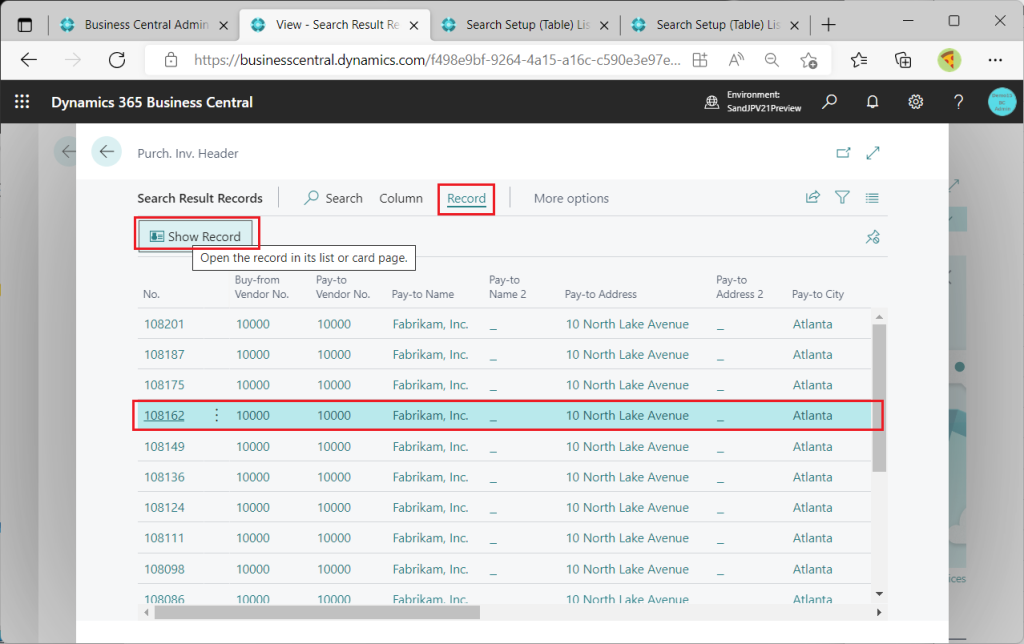The width and height of the screenshot is (1024, 644).
Task: Select record number 108201
Action: pyautogui.click(x=164, y=324)
